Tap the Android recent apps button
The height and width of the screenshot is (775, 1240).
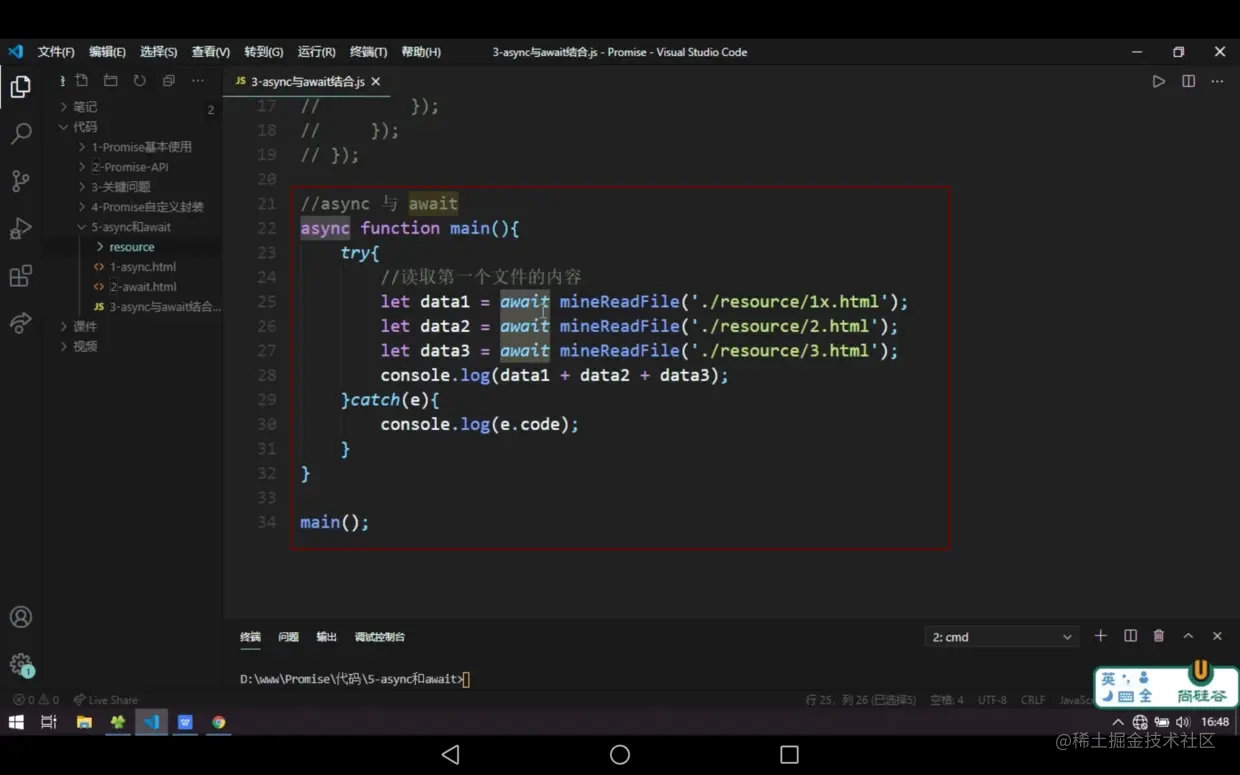coord(789,755)
